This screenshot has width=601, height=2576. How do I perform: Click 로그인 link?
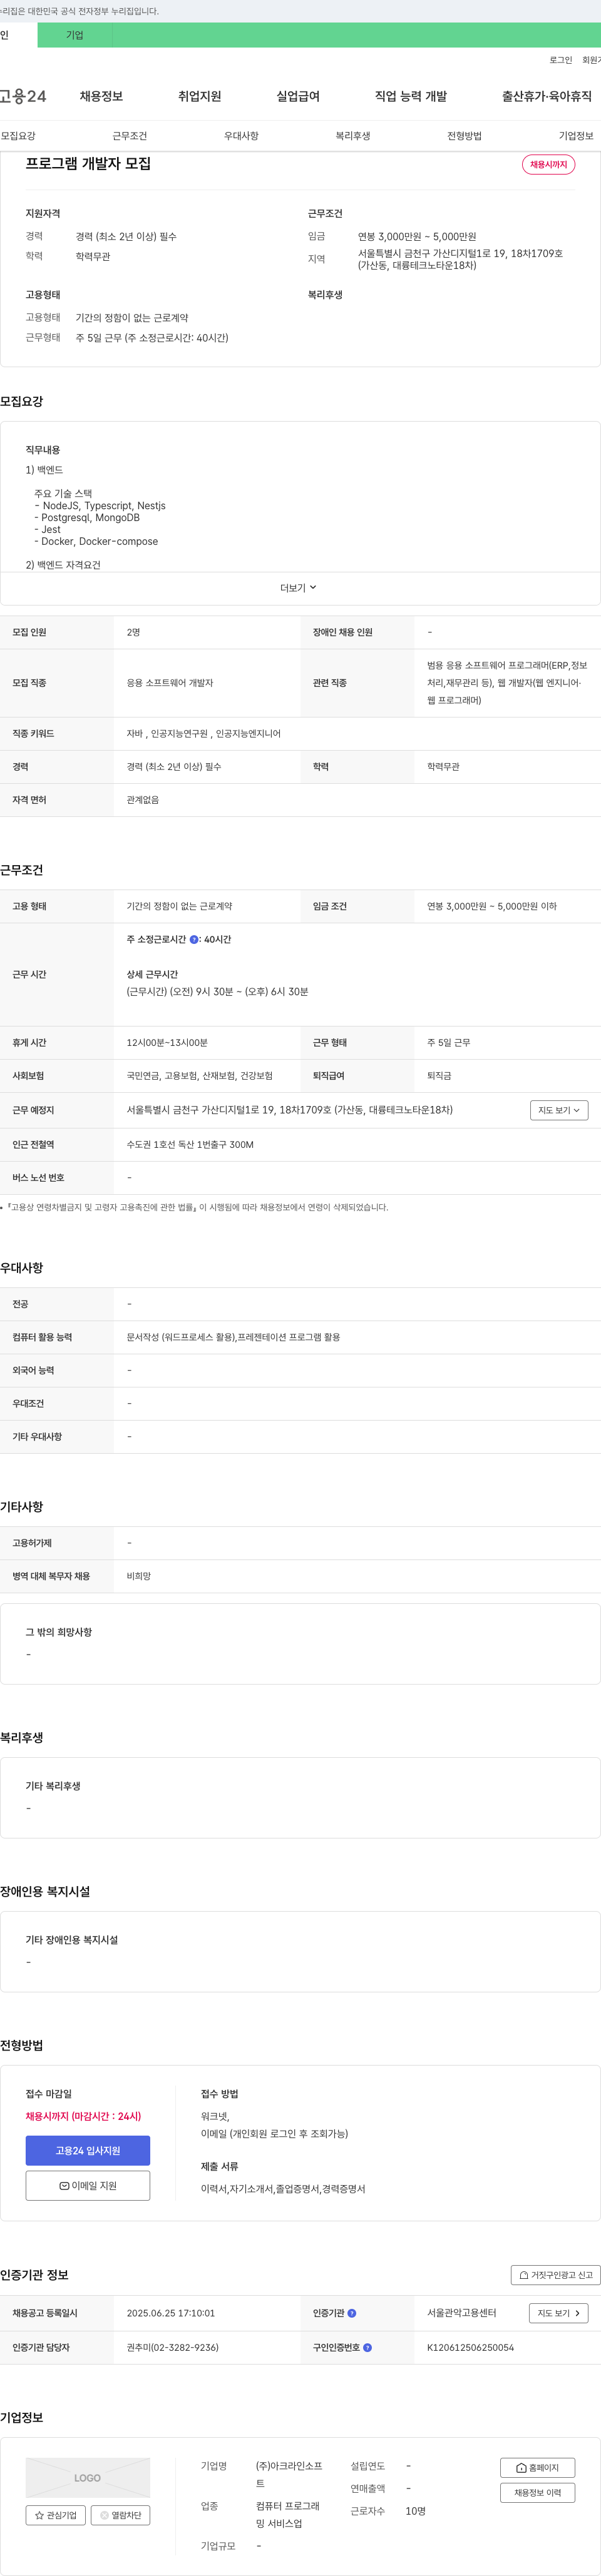click(560, 60)
